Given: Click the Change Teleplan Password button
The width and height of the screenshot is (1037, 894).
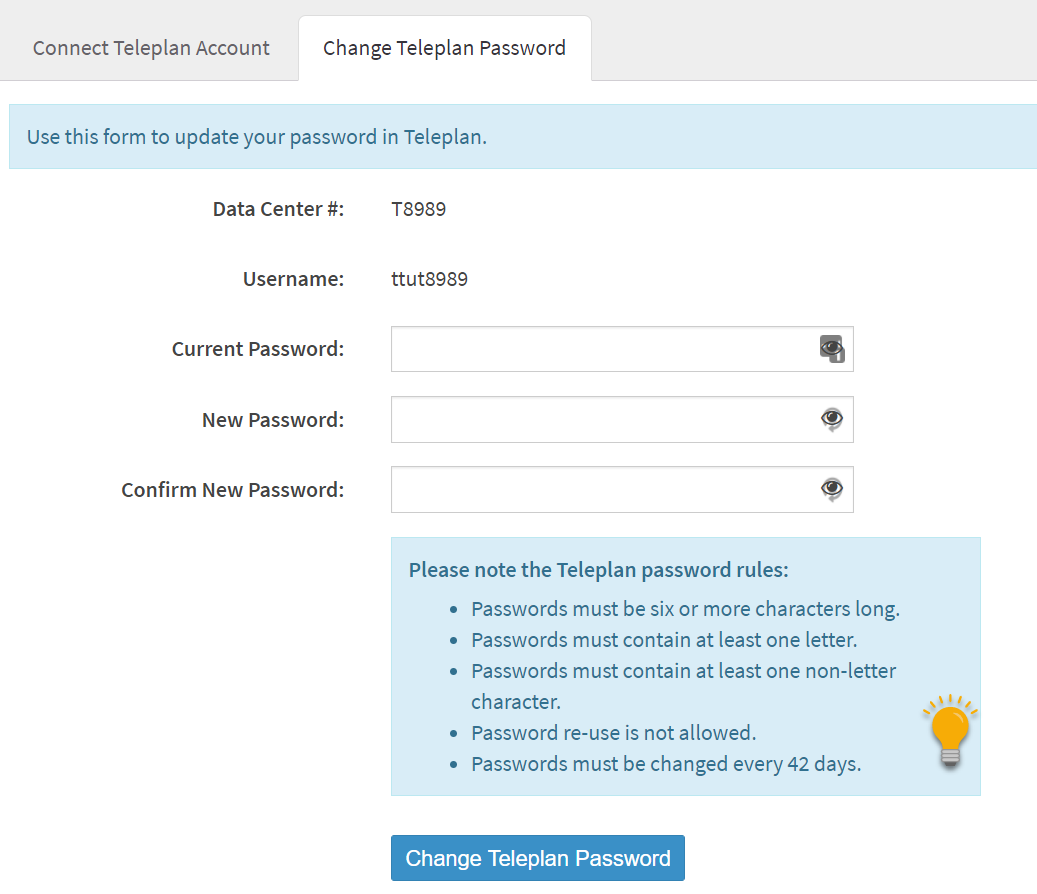Looking at the screenshot, I should coord(538,858).
